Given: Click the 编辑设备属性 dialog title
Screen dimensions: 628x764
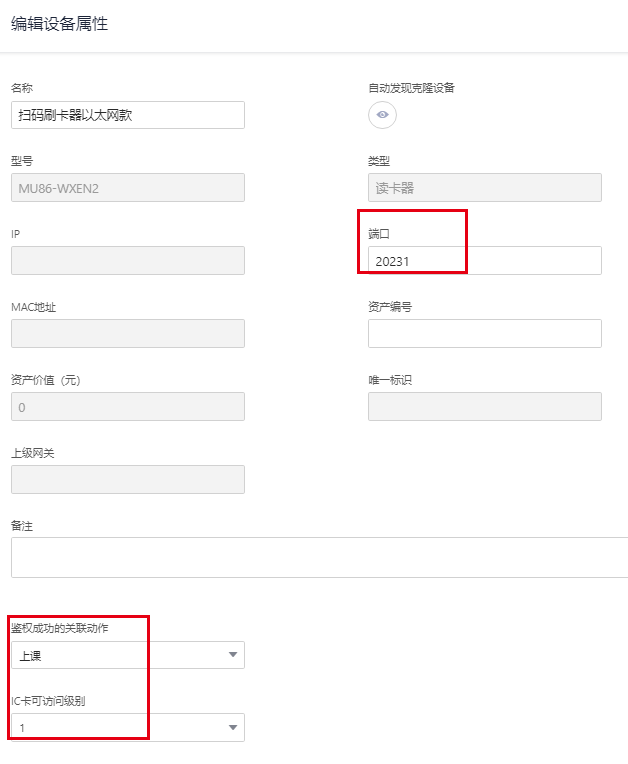Looking at the screenshot, I should click(59, 24).
